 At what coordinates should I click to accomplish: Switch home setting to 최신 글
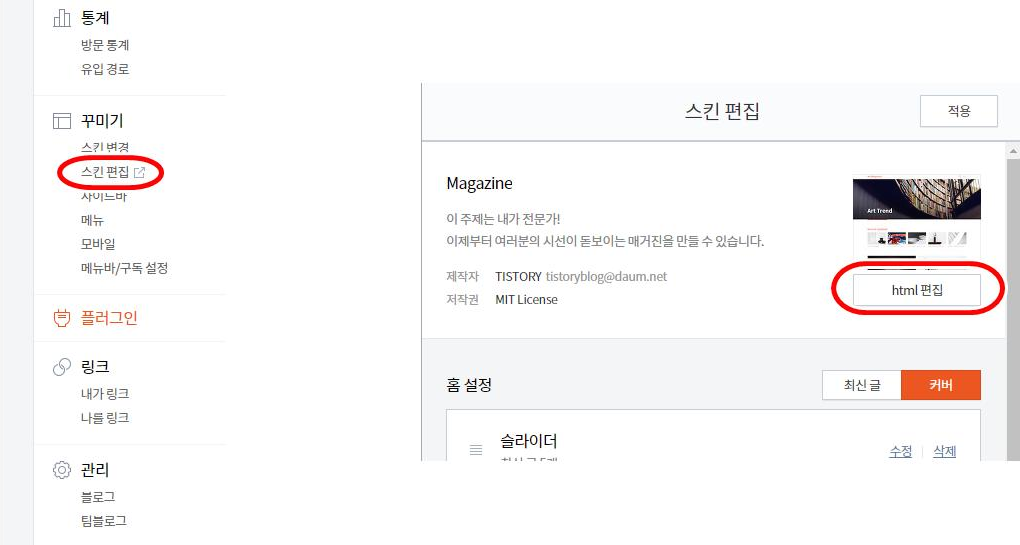862,386
